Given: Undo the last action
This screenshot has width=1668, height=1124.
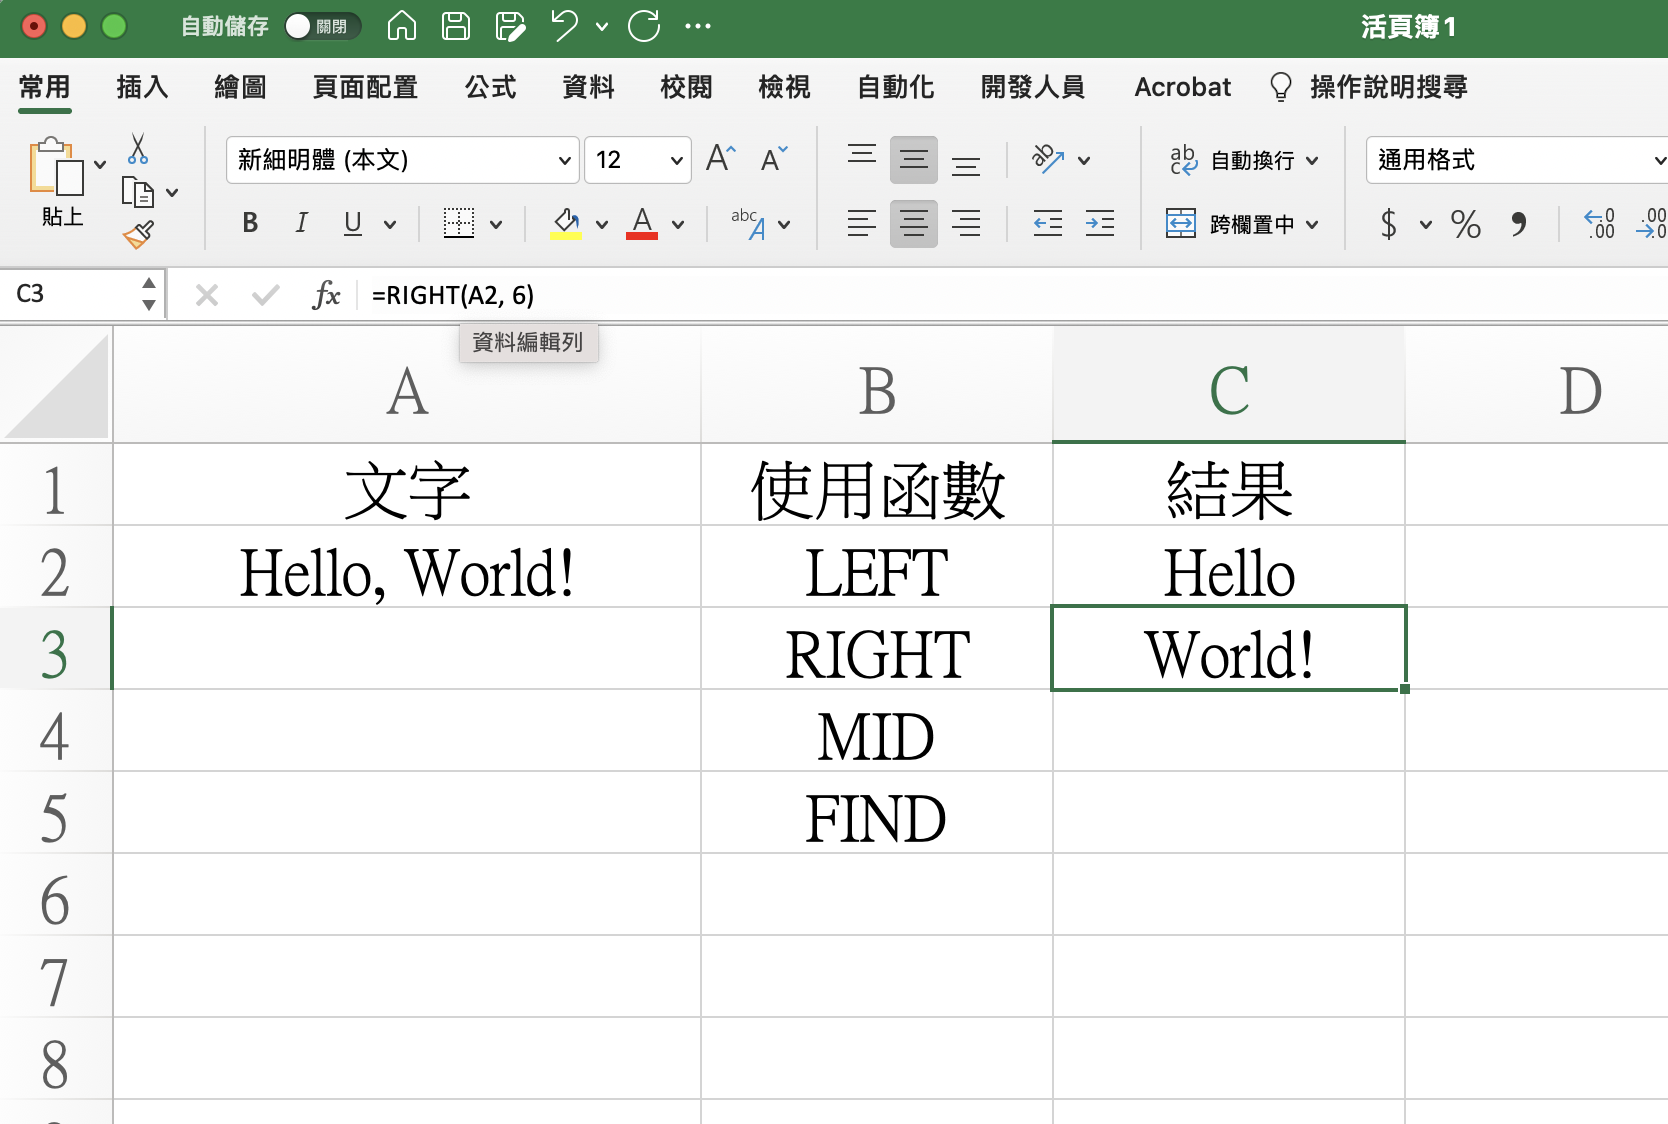Looking at the screenshot, I should pyautogui.click(x=565, y=26).
